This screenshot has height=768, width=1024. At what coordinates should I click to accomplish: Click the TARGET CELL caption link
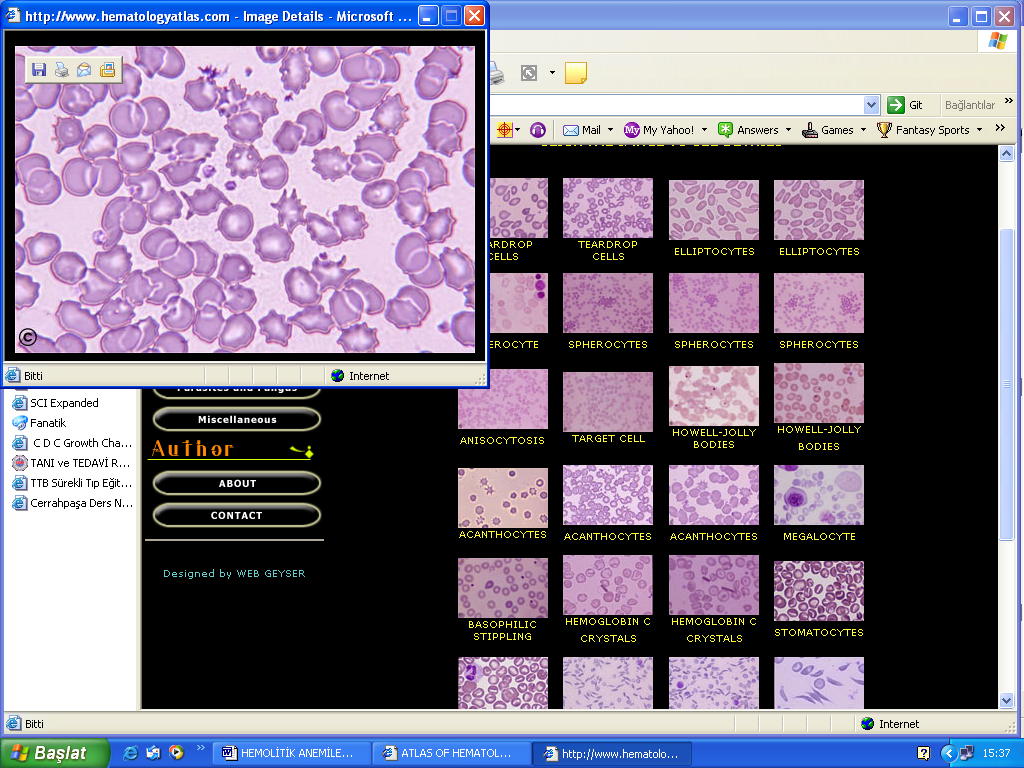click(608, 438)
